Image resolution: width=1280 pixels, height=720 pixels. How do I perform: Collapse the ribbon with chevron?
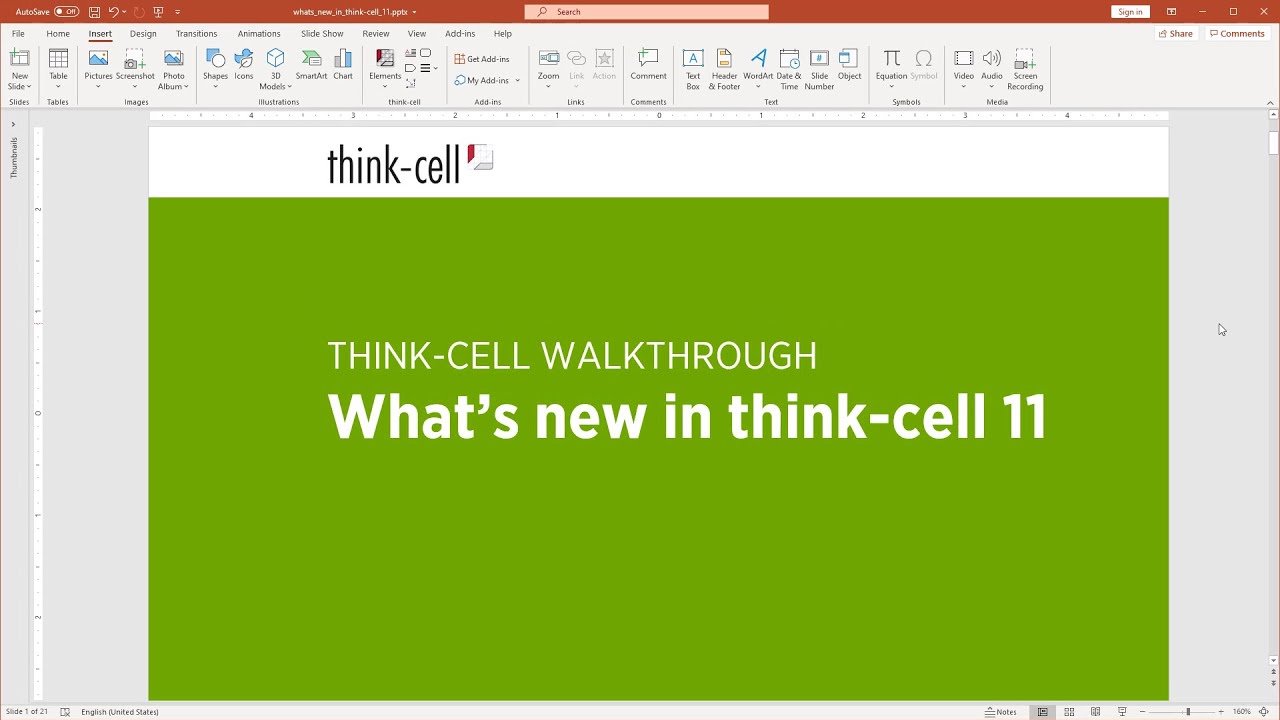pyautogui.click(x=1271, y=102)
